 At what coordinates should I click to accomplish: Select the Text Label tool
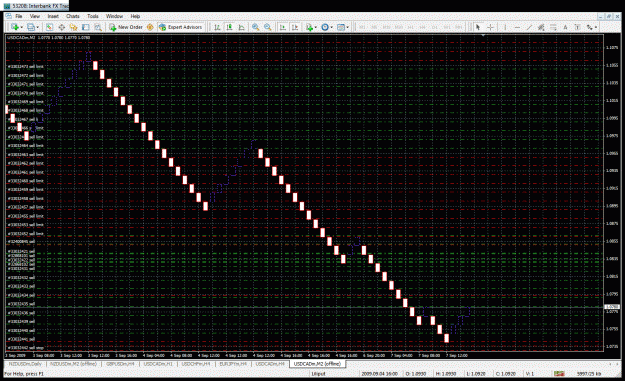coord(577,27)
